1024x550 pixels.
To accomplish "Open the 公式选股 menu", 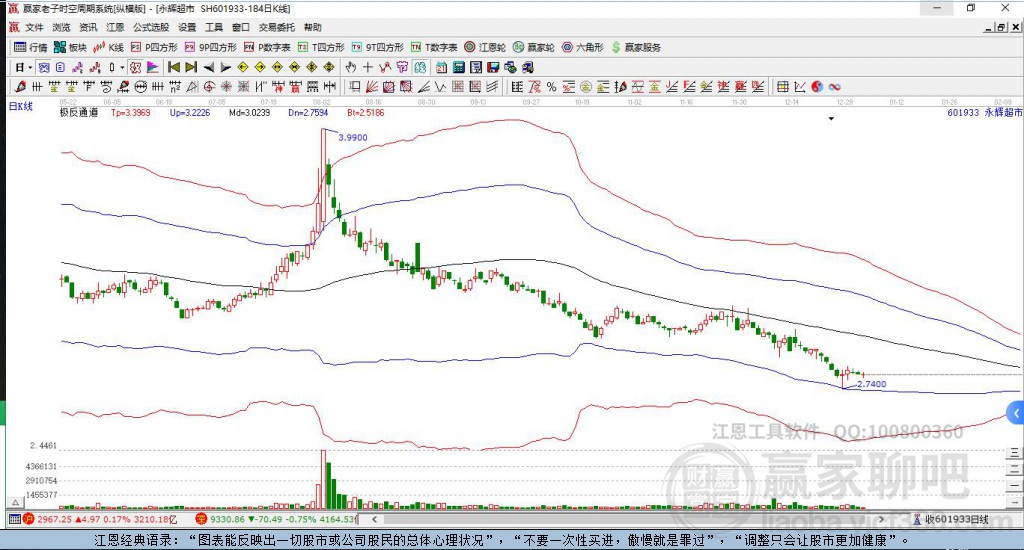I will click(x=151, y=27).
